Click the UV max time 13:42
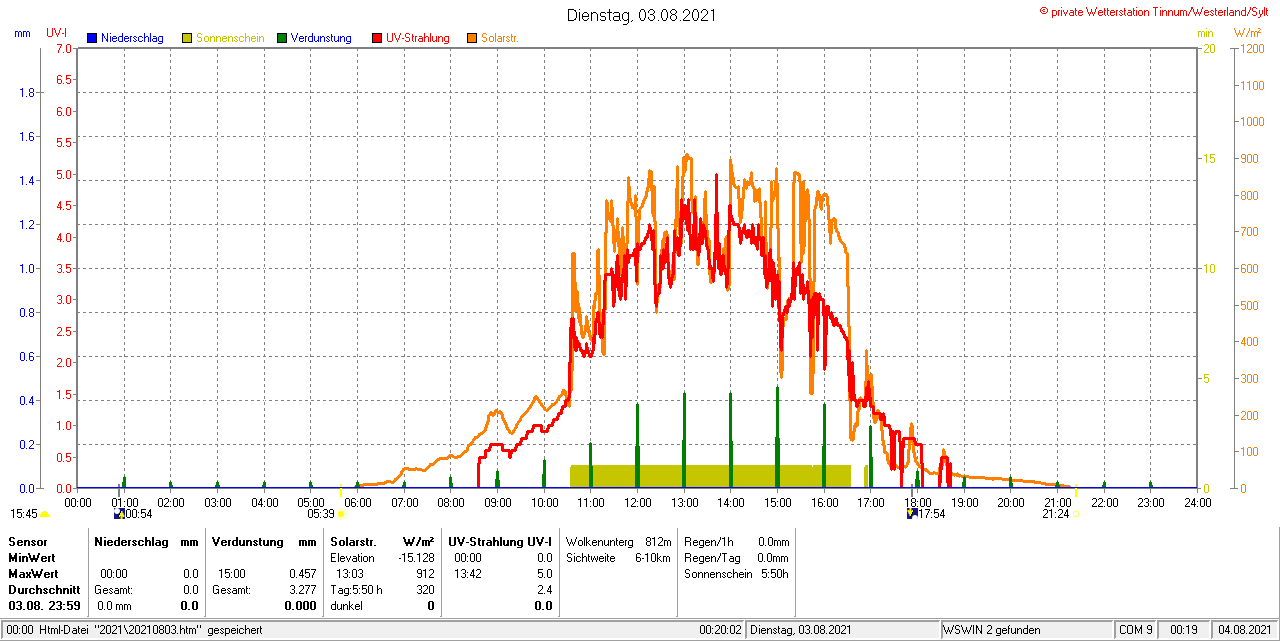 467,573
